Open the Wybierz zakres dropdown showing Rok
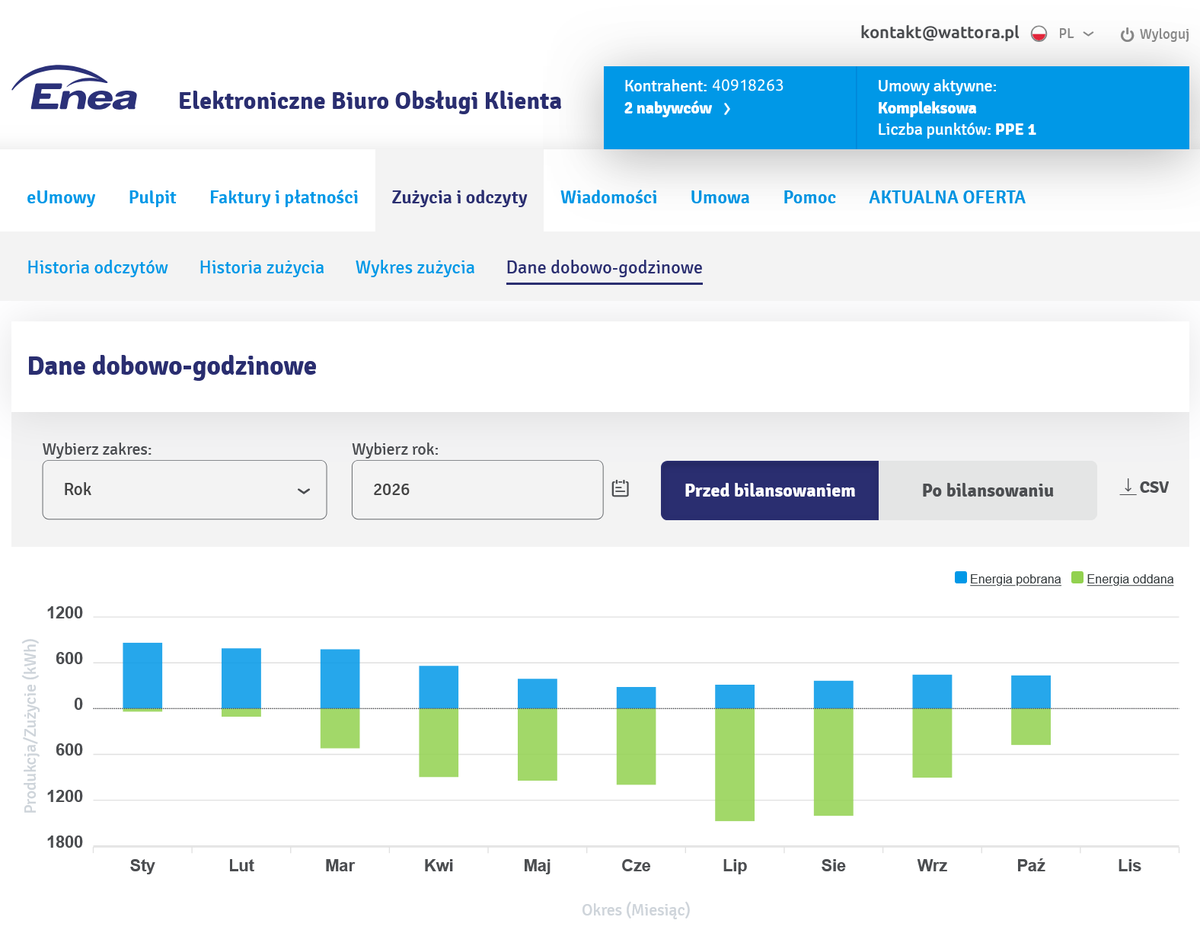 184,490
